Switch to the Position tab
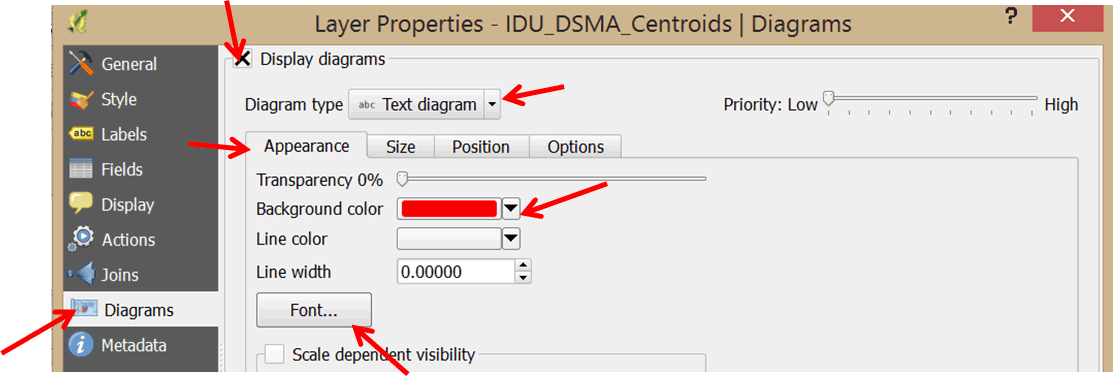Screen dimensions: 1113x376 481,147
